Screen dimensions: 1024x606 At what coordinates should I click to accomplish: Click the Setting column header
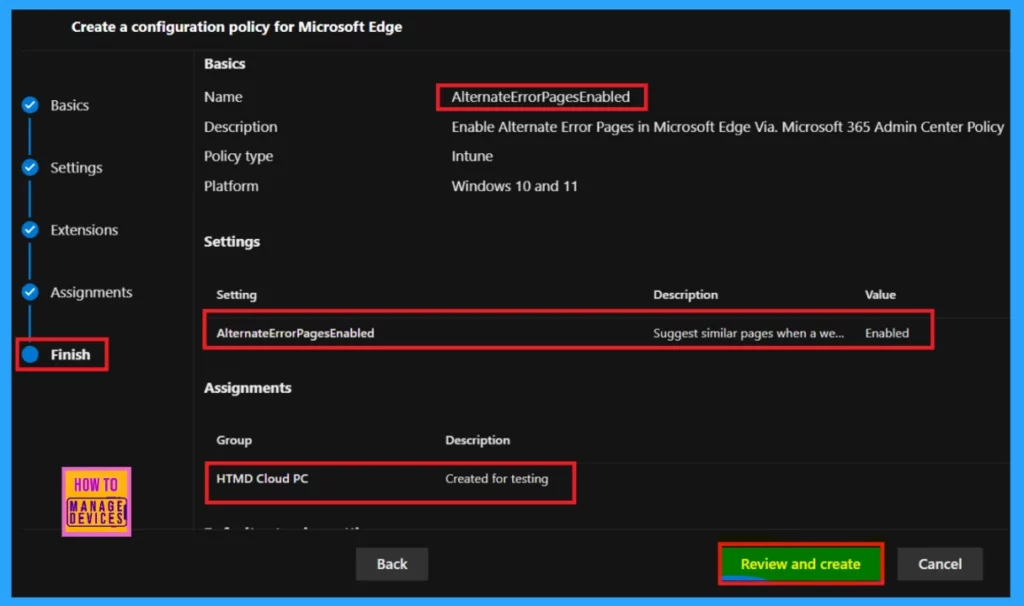[x=236, y=295]
